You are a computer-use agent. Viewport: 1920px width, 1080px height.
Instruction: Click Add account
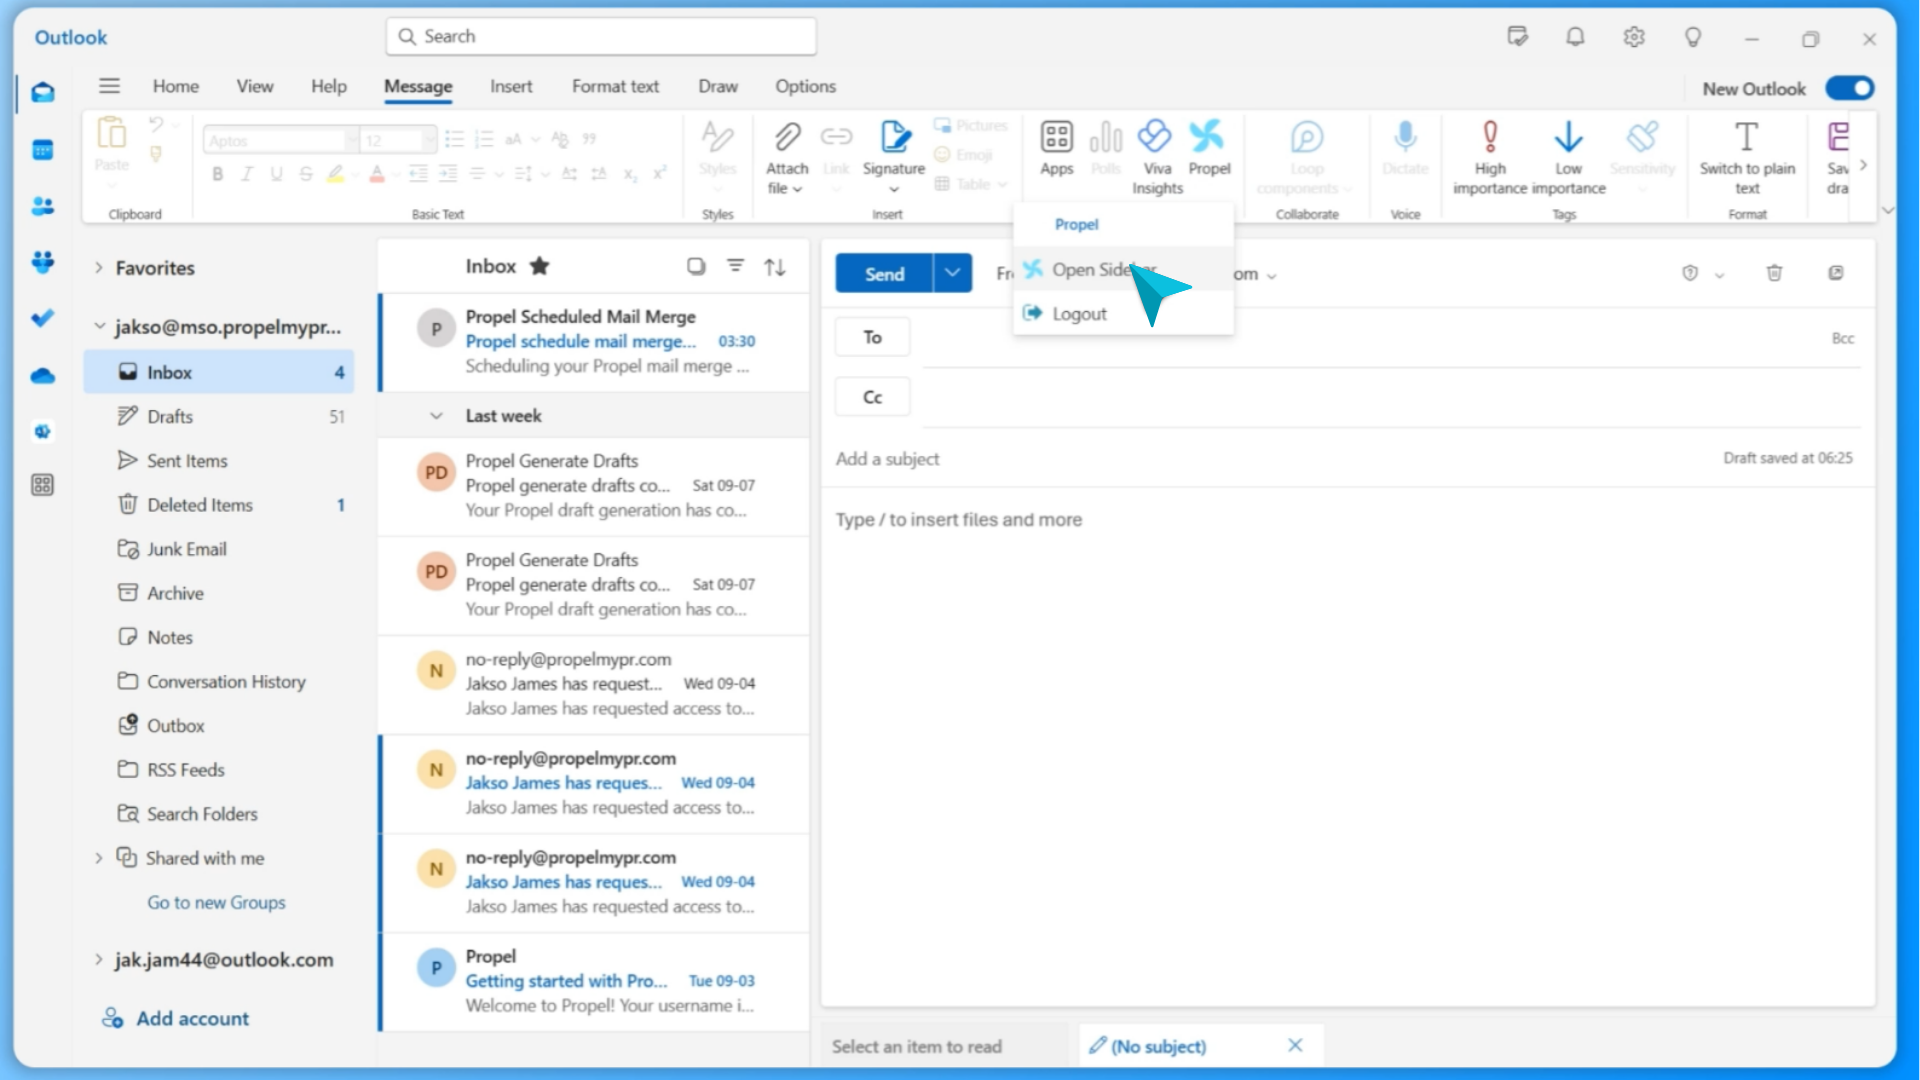pyautogui.click(x=176, y=1018)
